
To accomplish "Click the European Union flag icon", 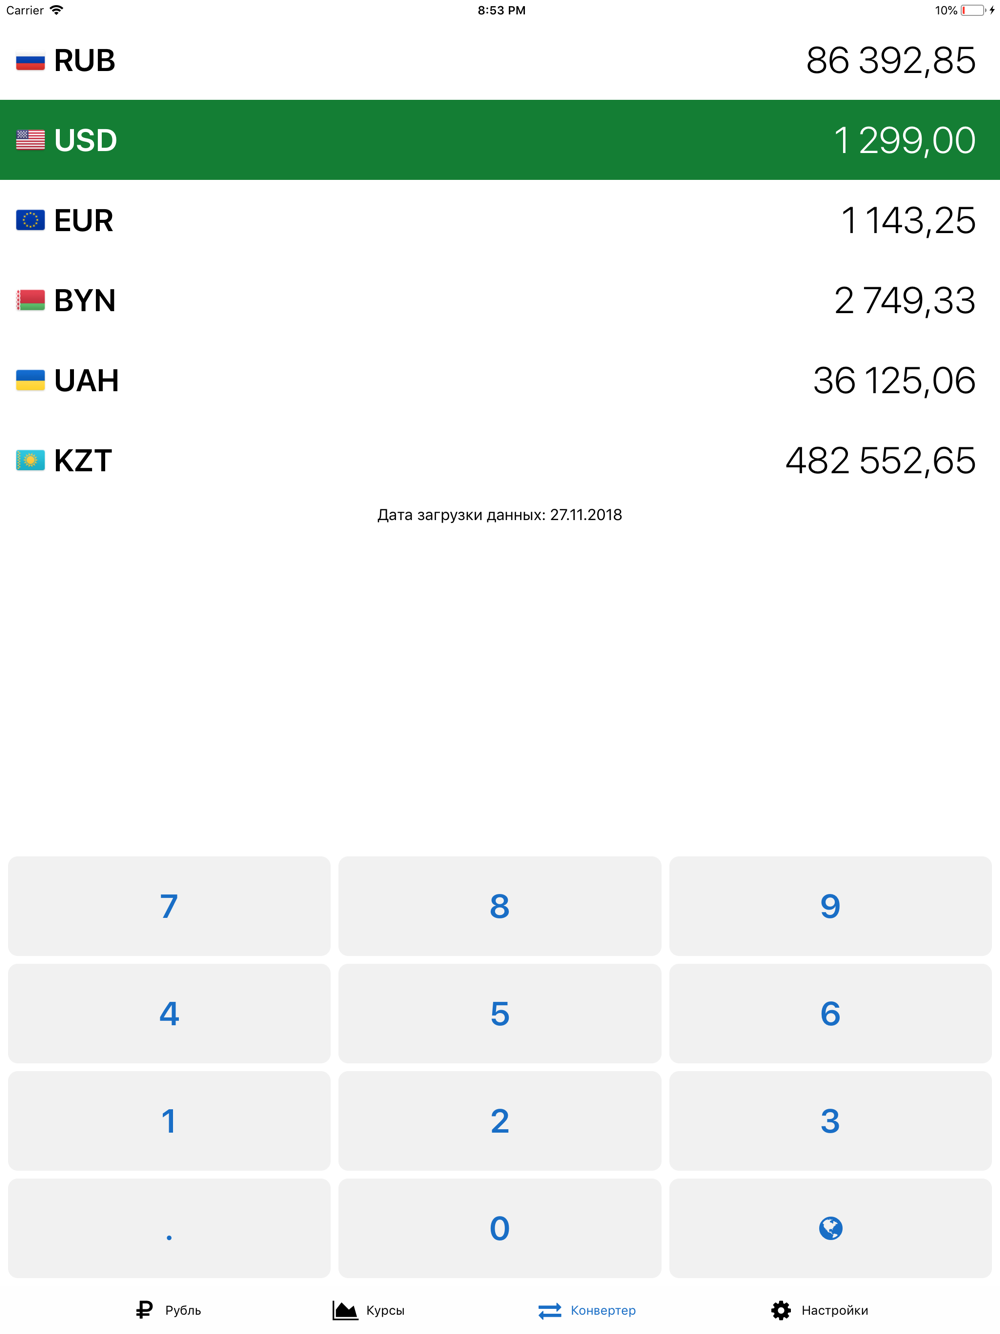I will (x=30, y=220).
